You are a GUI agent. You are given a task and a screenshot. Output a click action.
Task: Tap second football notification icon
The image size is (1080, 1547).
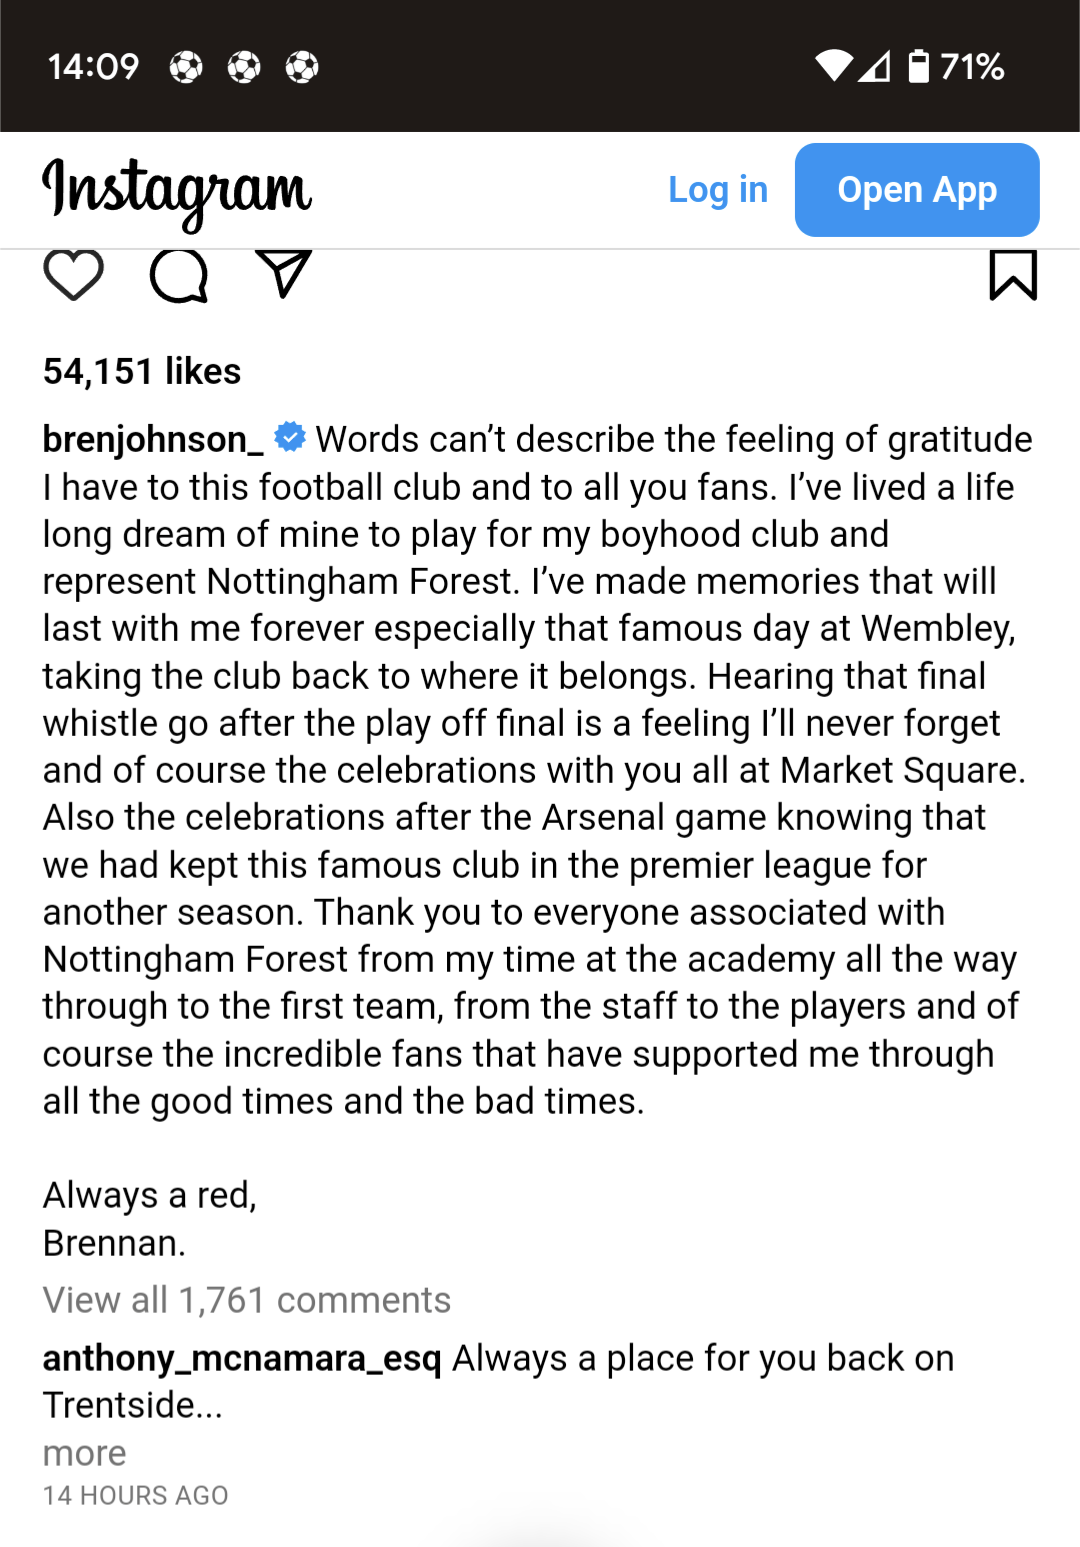[x=244, y=67]
